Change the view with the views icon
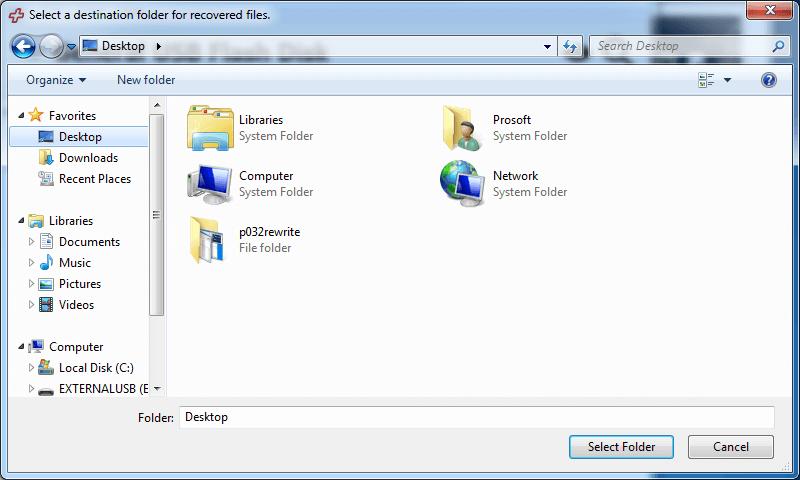The width and height of the screenshot is (800, 480). (x=706, y=80)
